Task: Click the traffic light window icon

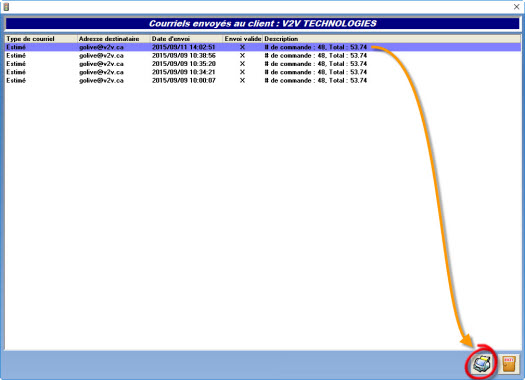Action: point(6,6)
